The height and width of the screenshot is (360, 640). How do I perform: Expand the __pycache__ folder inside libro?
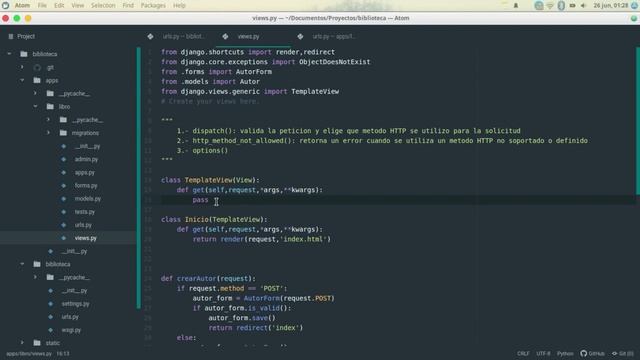(49, 120)
